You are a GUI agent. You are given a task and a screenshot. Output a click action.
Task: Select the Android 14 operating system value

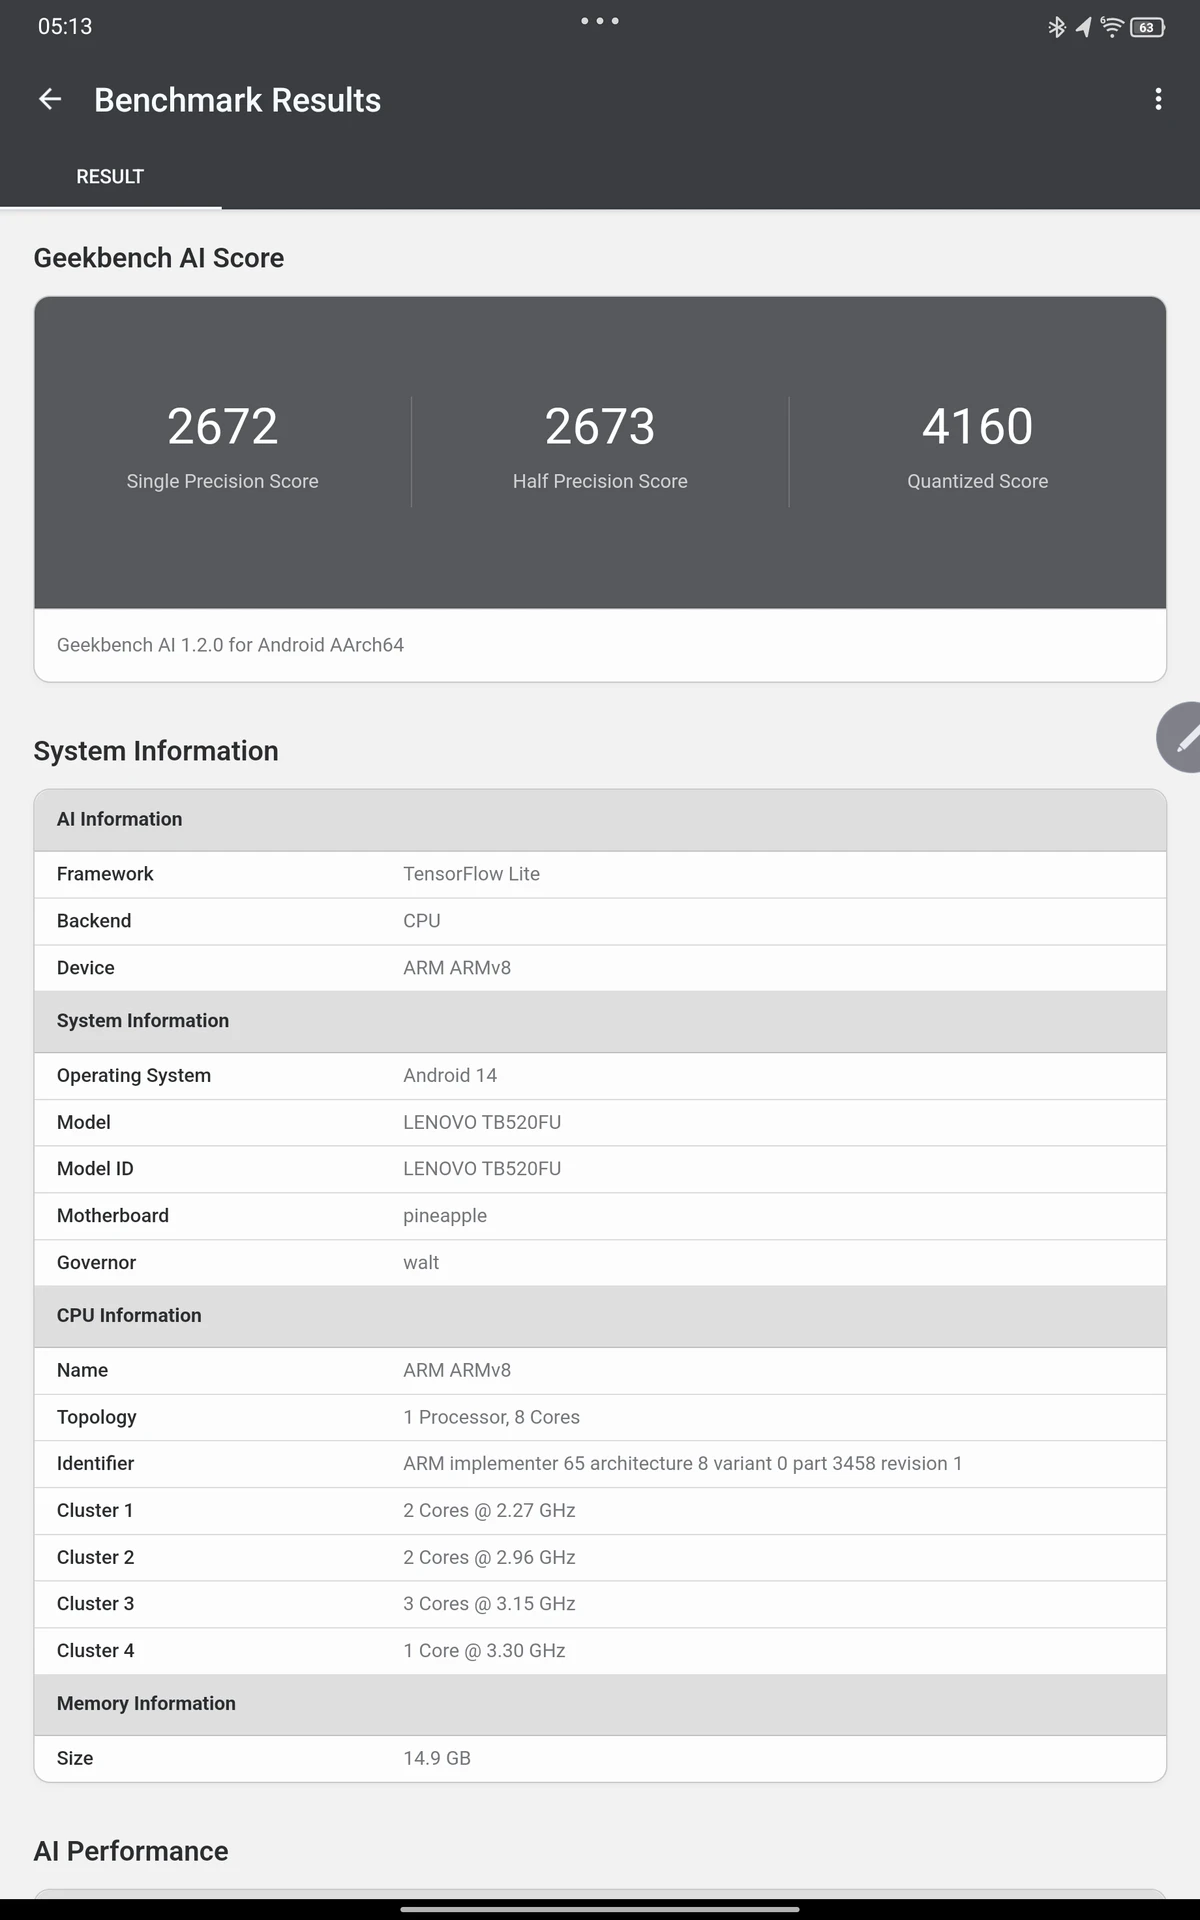[x=450, y=1075]
